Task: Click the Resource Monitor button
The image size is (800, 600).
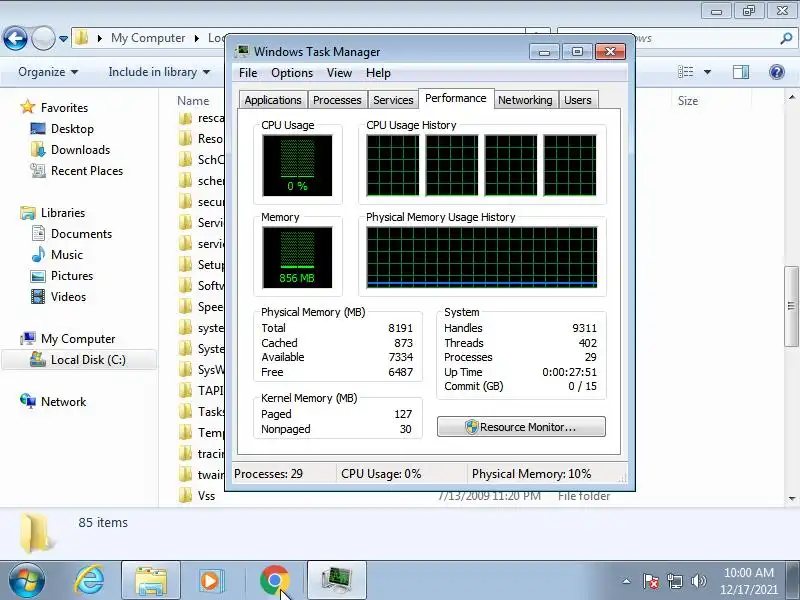Action: click(x=521, y=427)
